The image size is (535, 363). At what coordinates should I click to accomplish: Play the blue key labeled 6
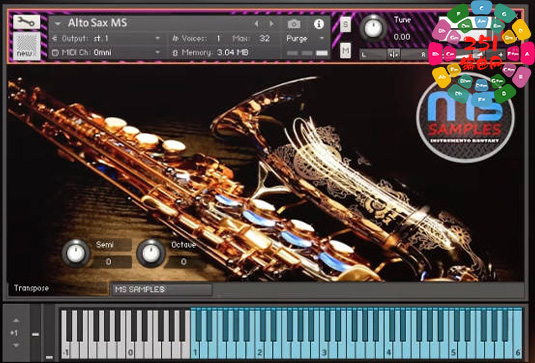518,351
